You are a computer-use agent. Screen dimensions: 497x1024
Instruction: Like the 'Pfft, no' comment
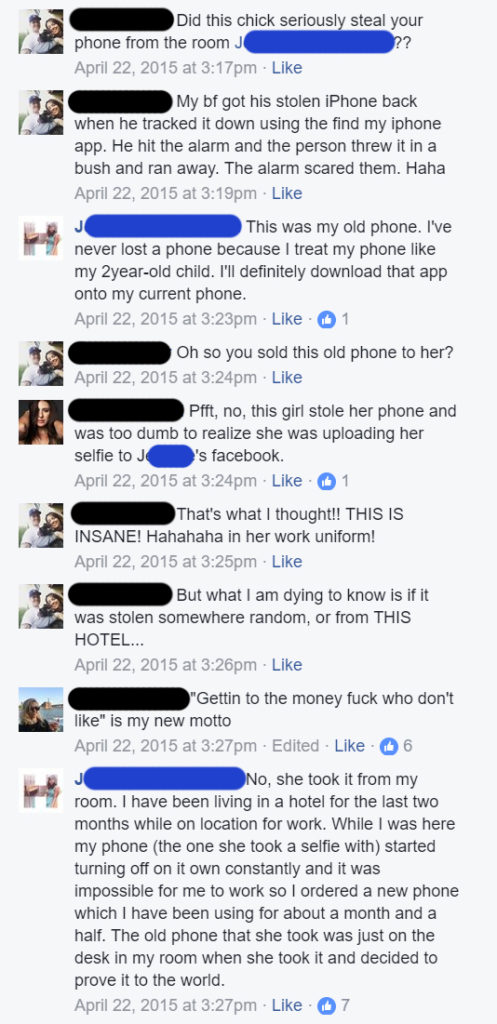click(x=287, y=481)
